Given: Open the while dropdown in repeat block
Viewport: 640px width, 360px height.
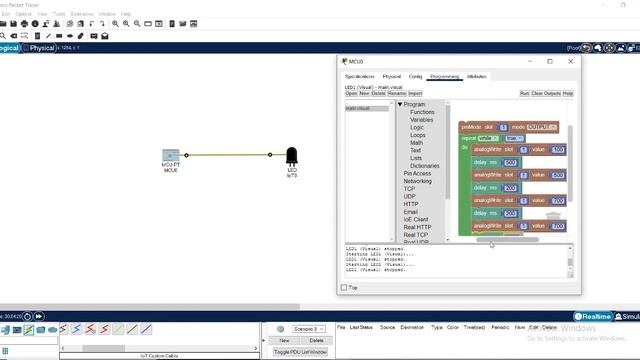Looking at the screenshot, I should coord(489,138).
